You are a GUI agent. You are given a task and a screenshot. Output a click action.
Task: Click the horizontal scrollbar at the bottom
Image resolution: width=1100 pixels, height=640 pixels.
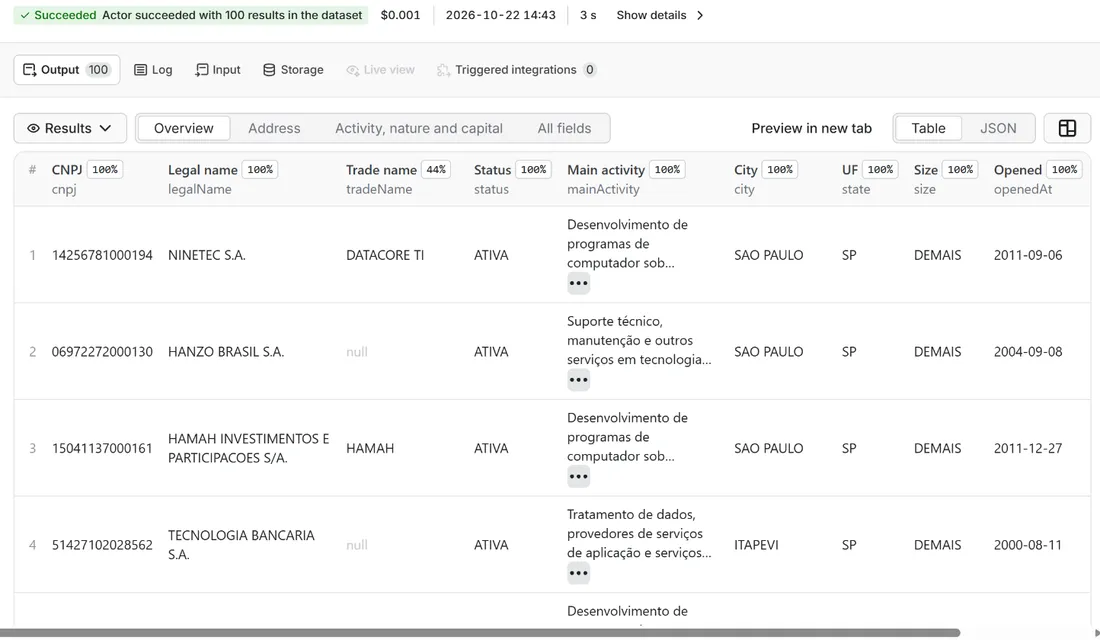coord(480,633)
